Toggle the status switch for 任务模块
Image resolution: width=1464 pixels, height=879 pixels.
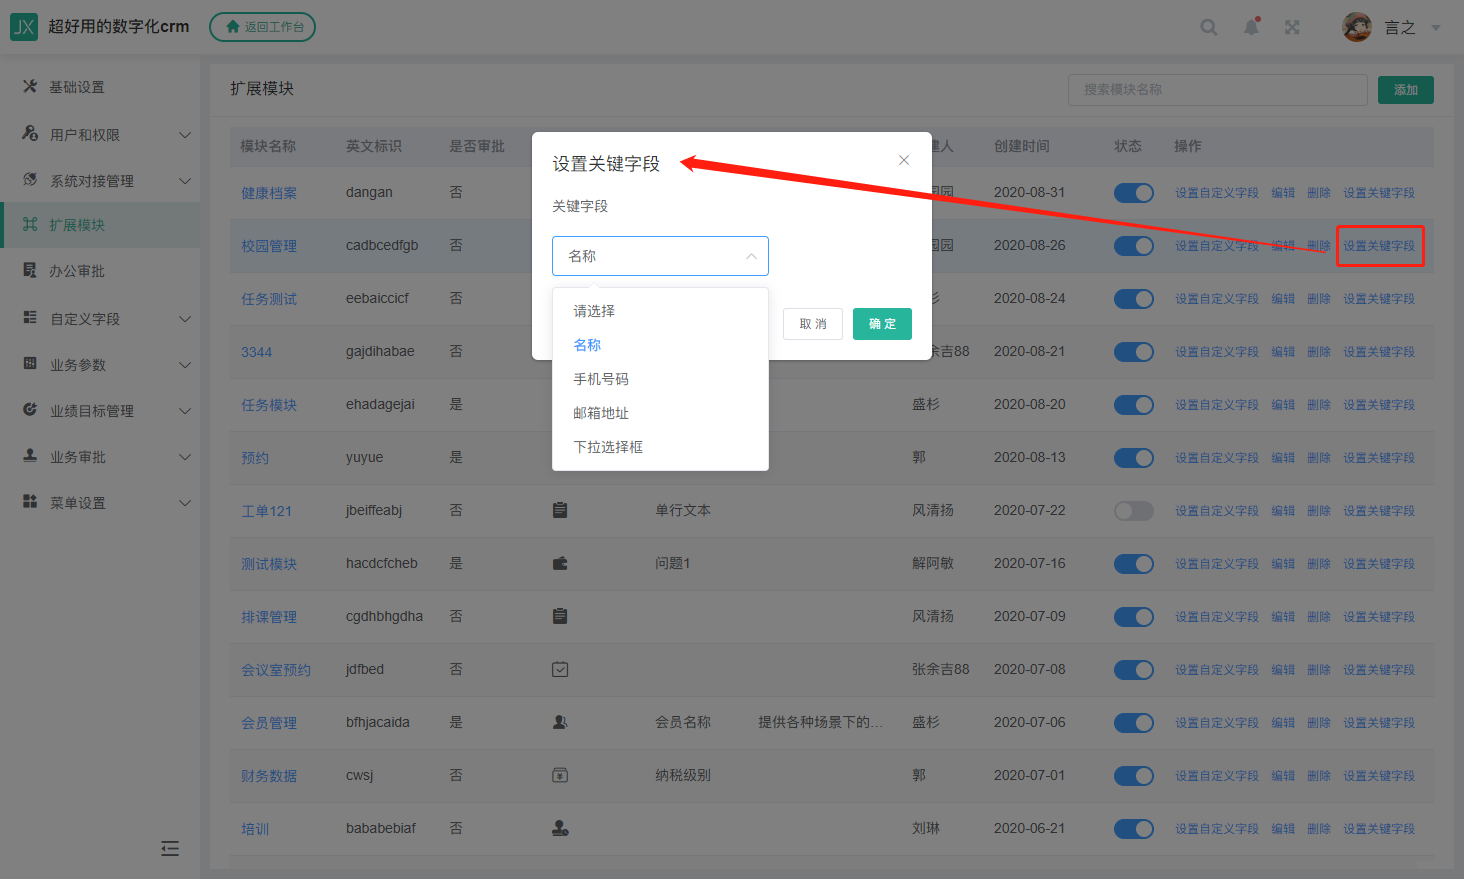pos(1134,405)
